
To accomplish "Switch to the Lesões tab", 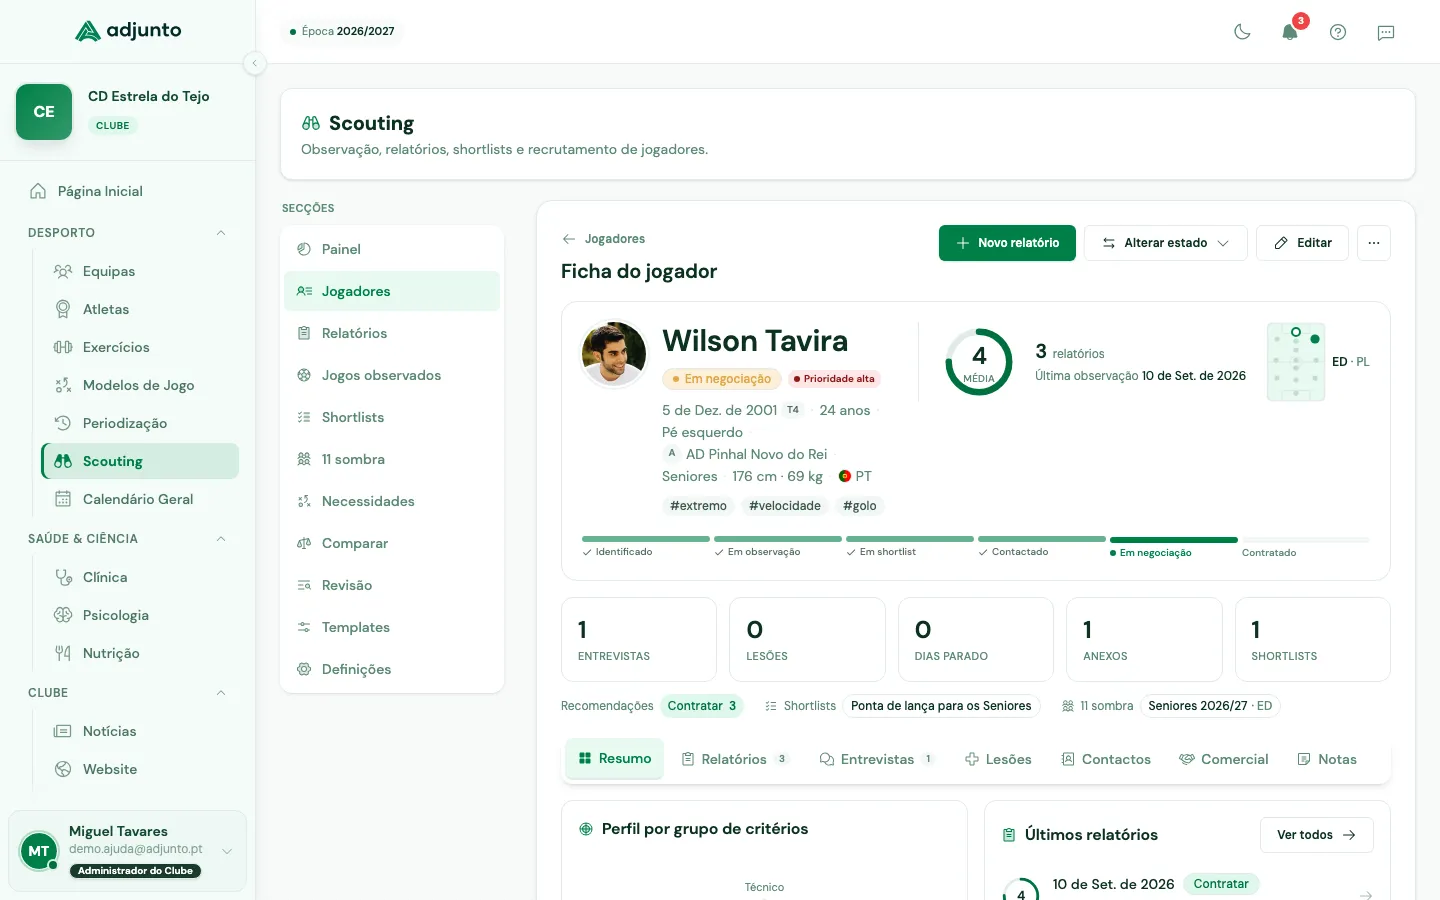I will [x=998, y=759].
